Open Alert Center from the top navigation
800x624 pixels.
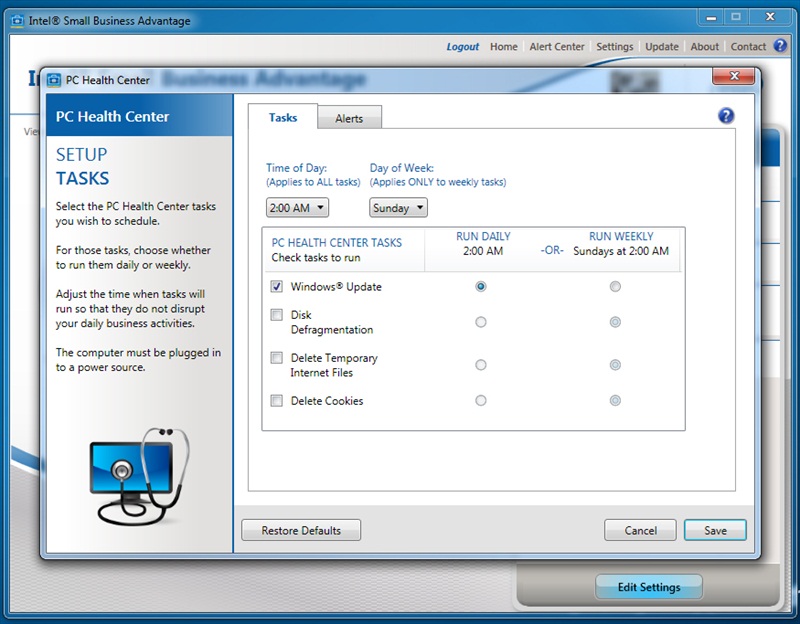click(x=557, y=46)
